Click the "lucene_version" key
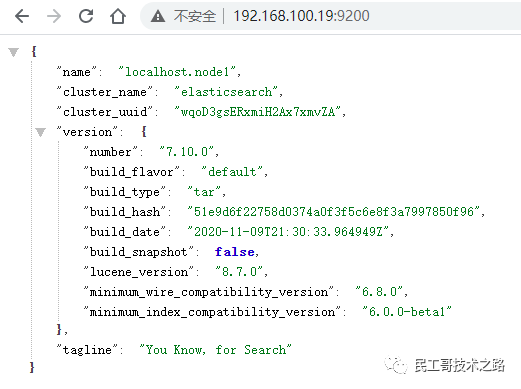521x389 pixels. [x=138, y=272]
